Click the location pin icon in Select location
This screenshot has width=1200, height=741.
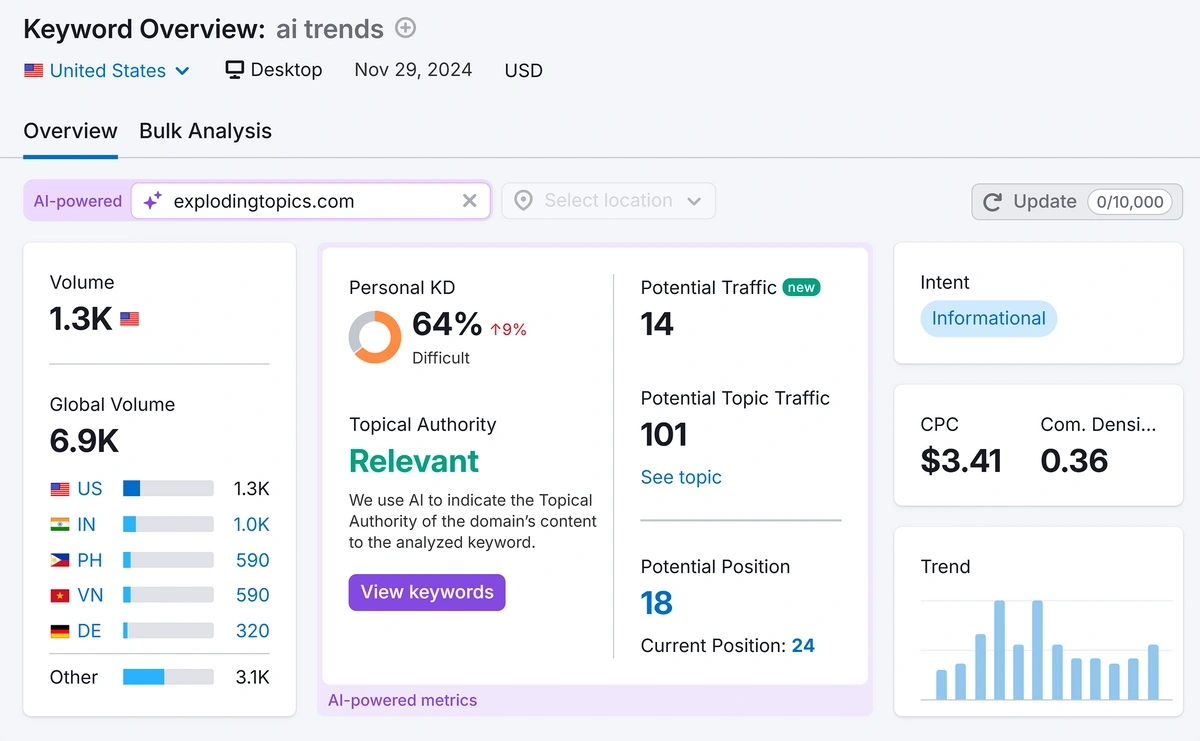tap(523, 200)
